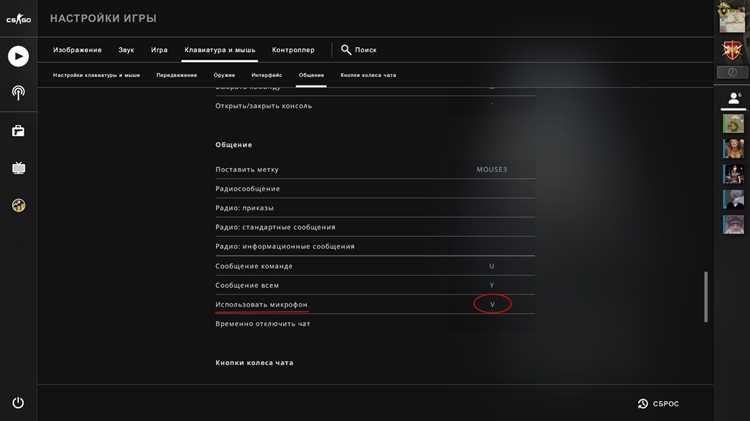This screenshot has height=421, width=750.
Task: Select the Радиосообщение binding row
Action: [x=375, y=188]
